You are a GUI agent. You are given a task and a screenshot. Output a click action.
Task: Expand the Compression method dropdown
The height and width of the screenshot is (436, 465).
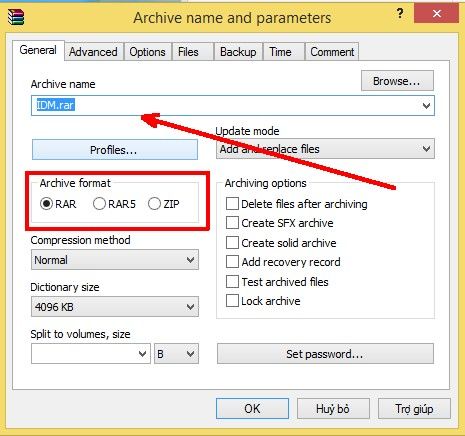click(115, 260)
